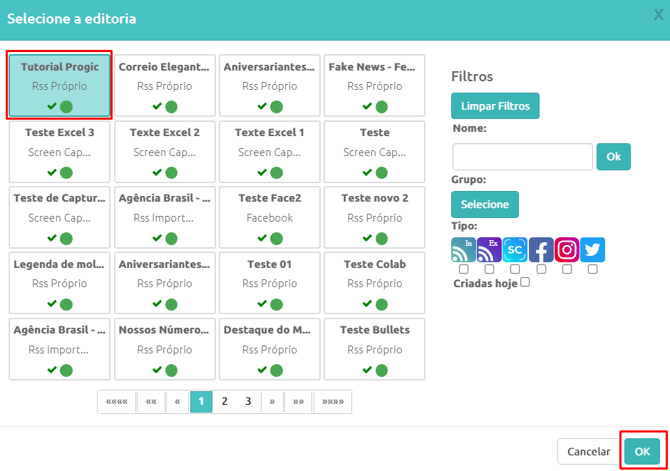
Task: Go to page 2 of results
Action: [224, 401]
